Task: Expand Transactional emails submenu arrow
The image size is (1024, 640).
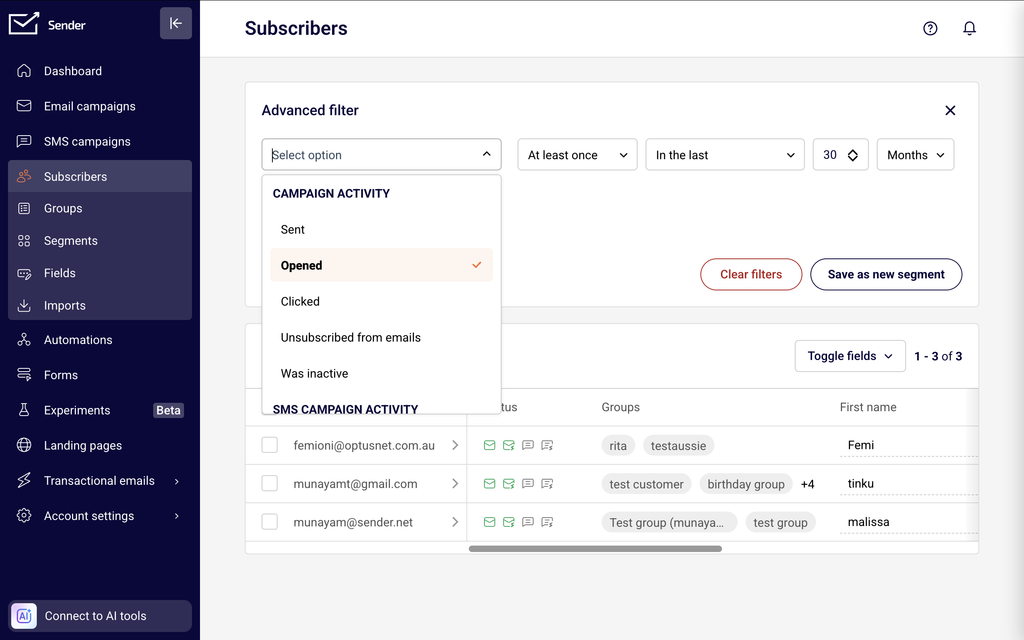Action: [177, 481]
